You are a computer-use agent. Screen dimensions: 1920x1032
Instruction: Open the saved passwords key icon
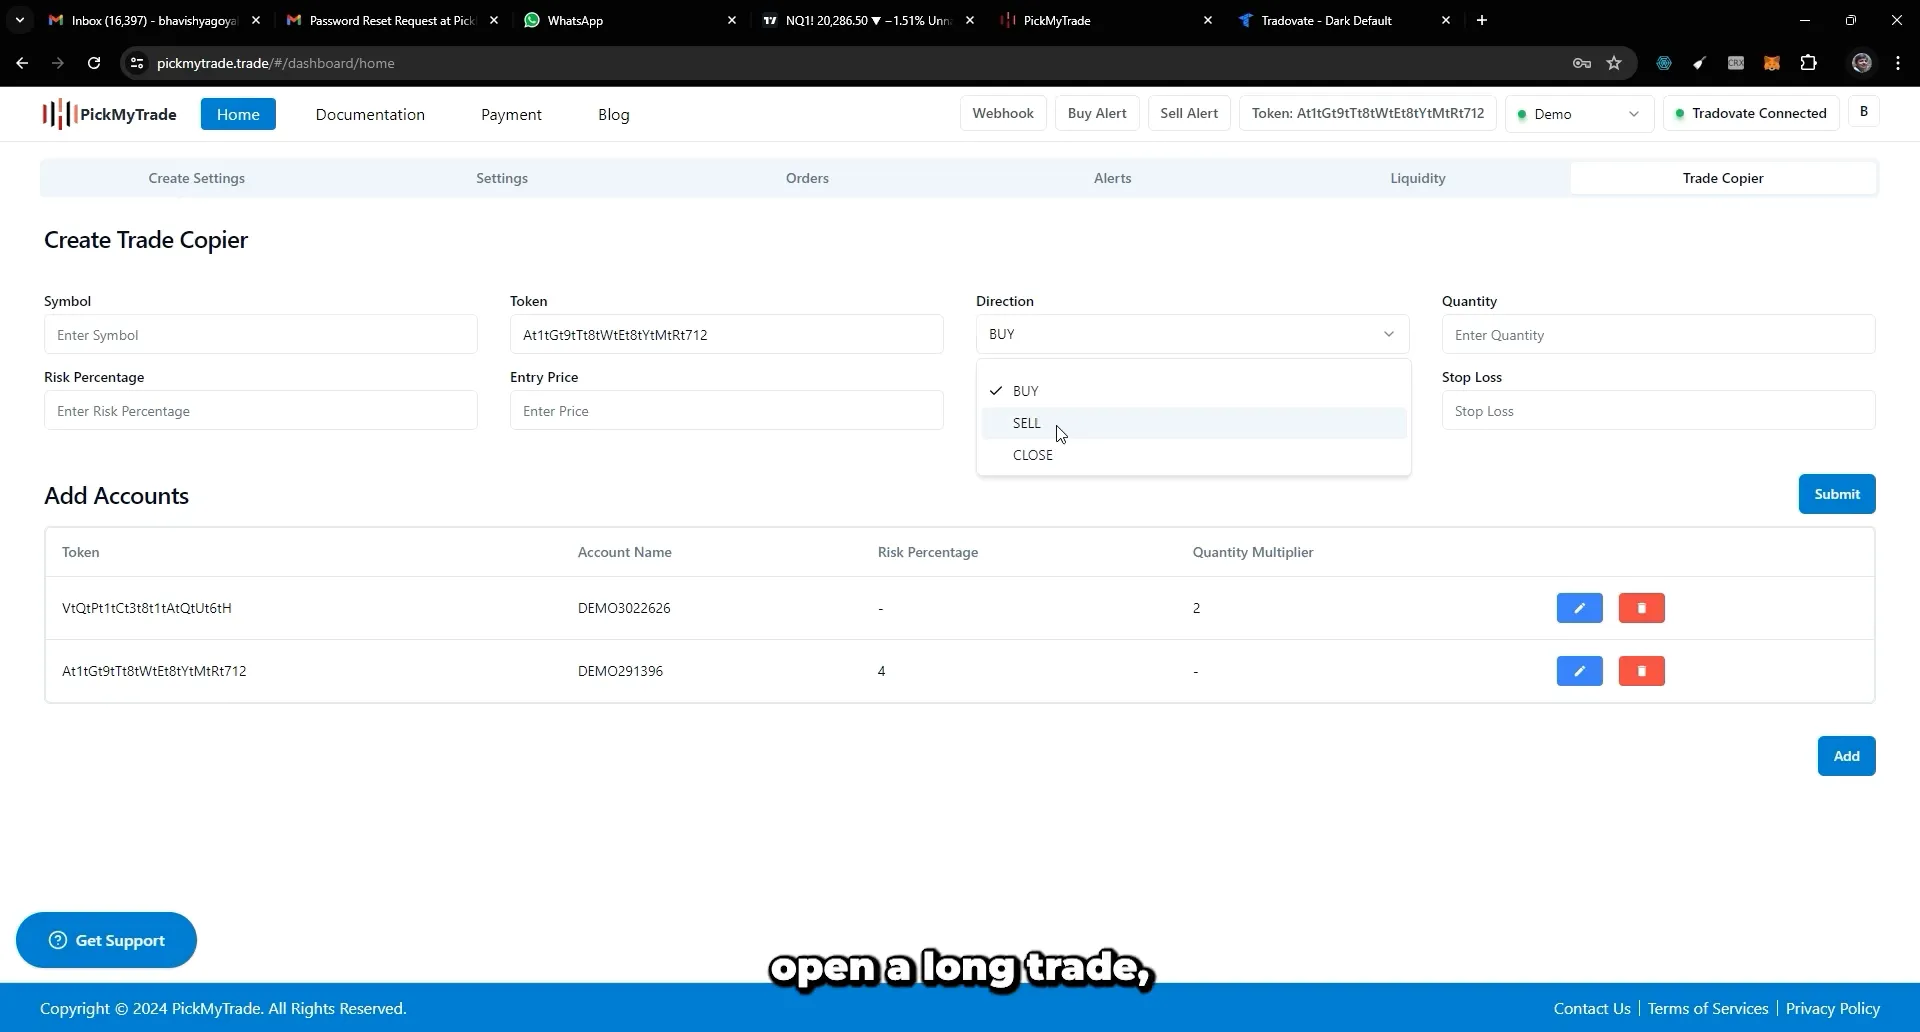[x=1582, y=63]
